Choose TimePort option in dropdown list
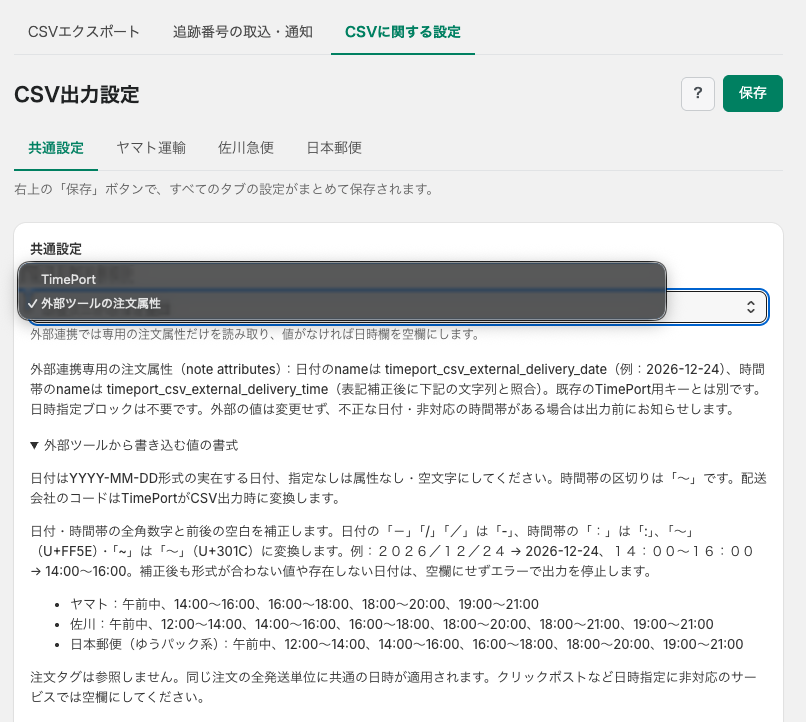 tap(342, 280)
